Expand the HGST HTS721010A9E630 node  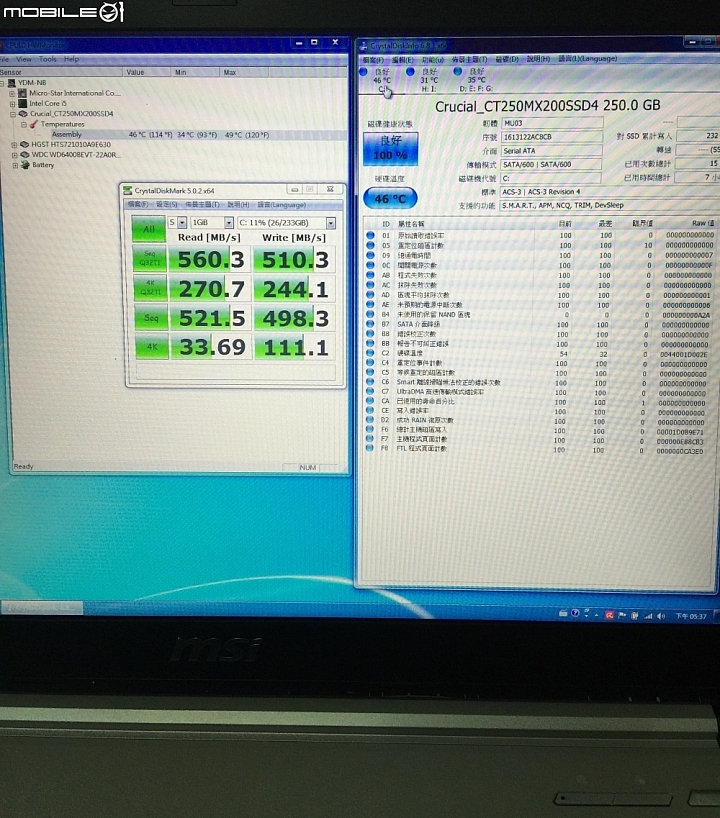(x=14, y=145)
